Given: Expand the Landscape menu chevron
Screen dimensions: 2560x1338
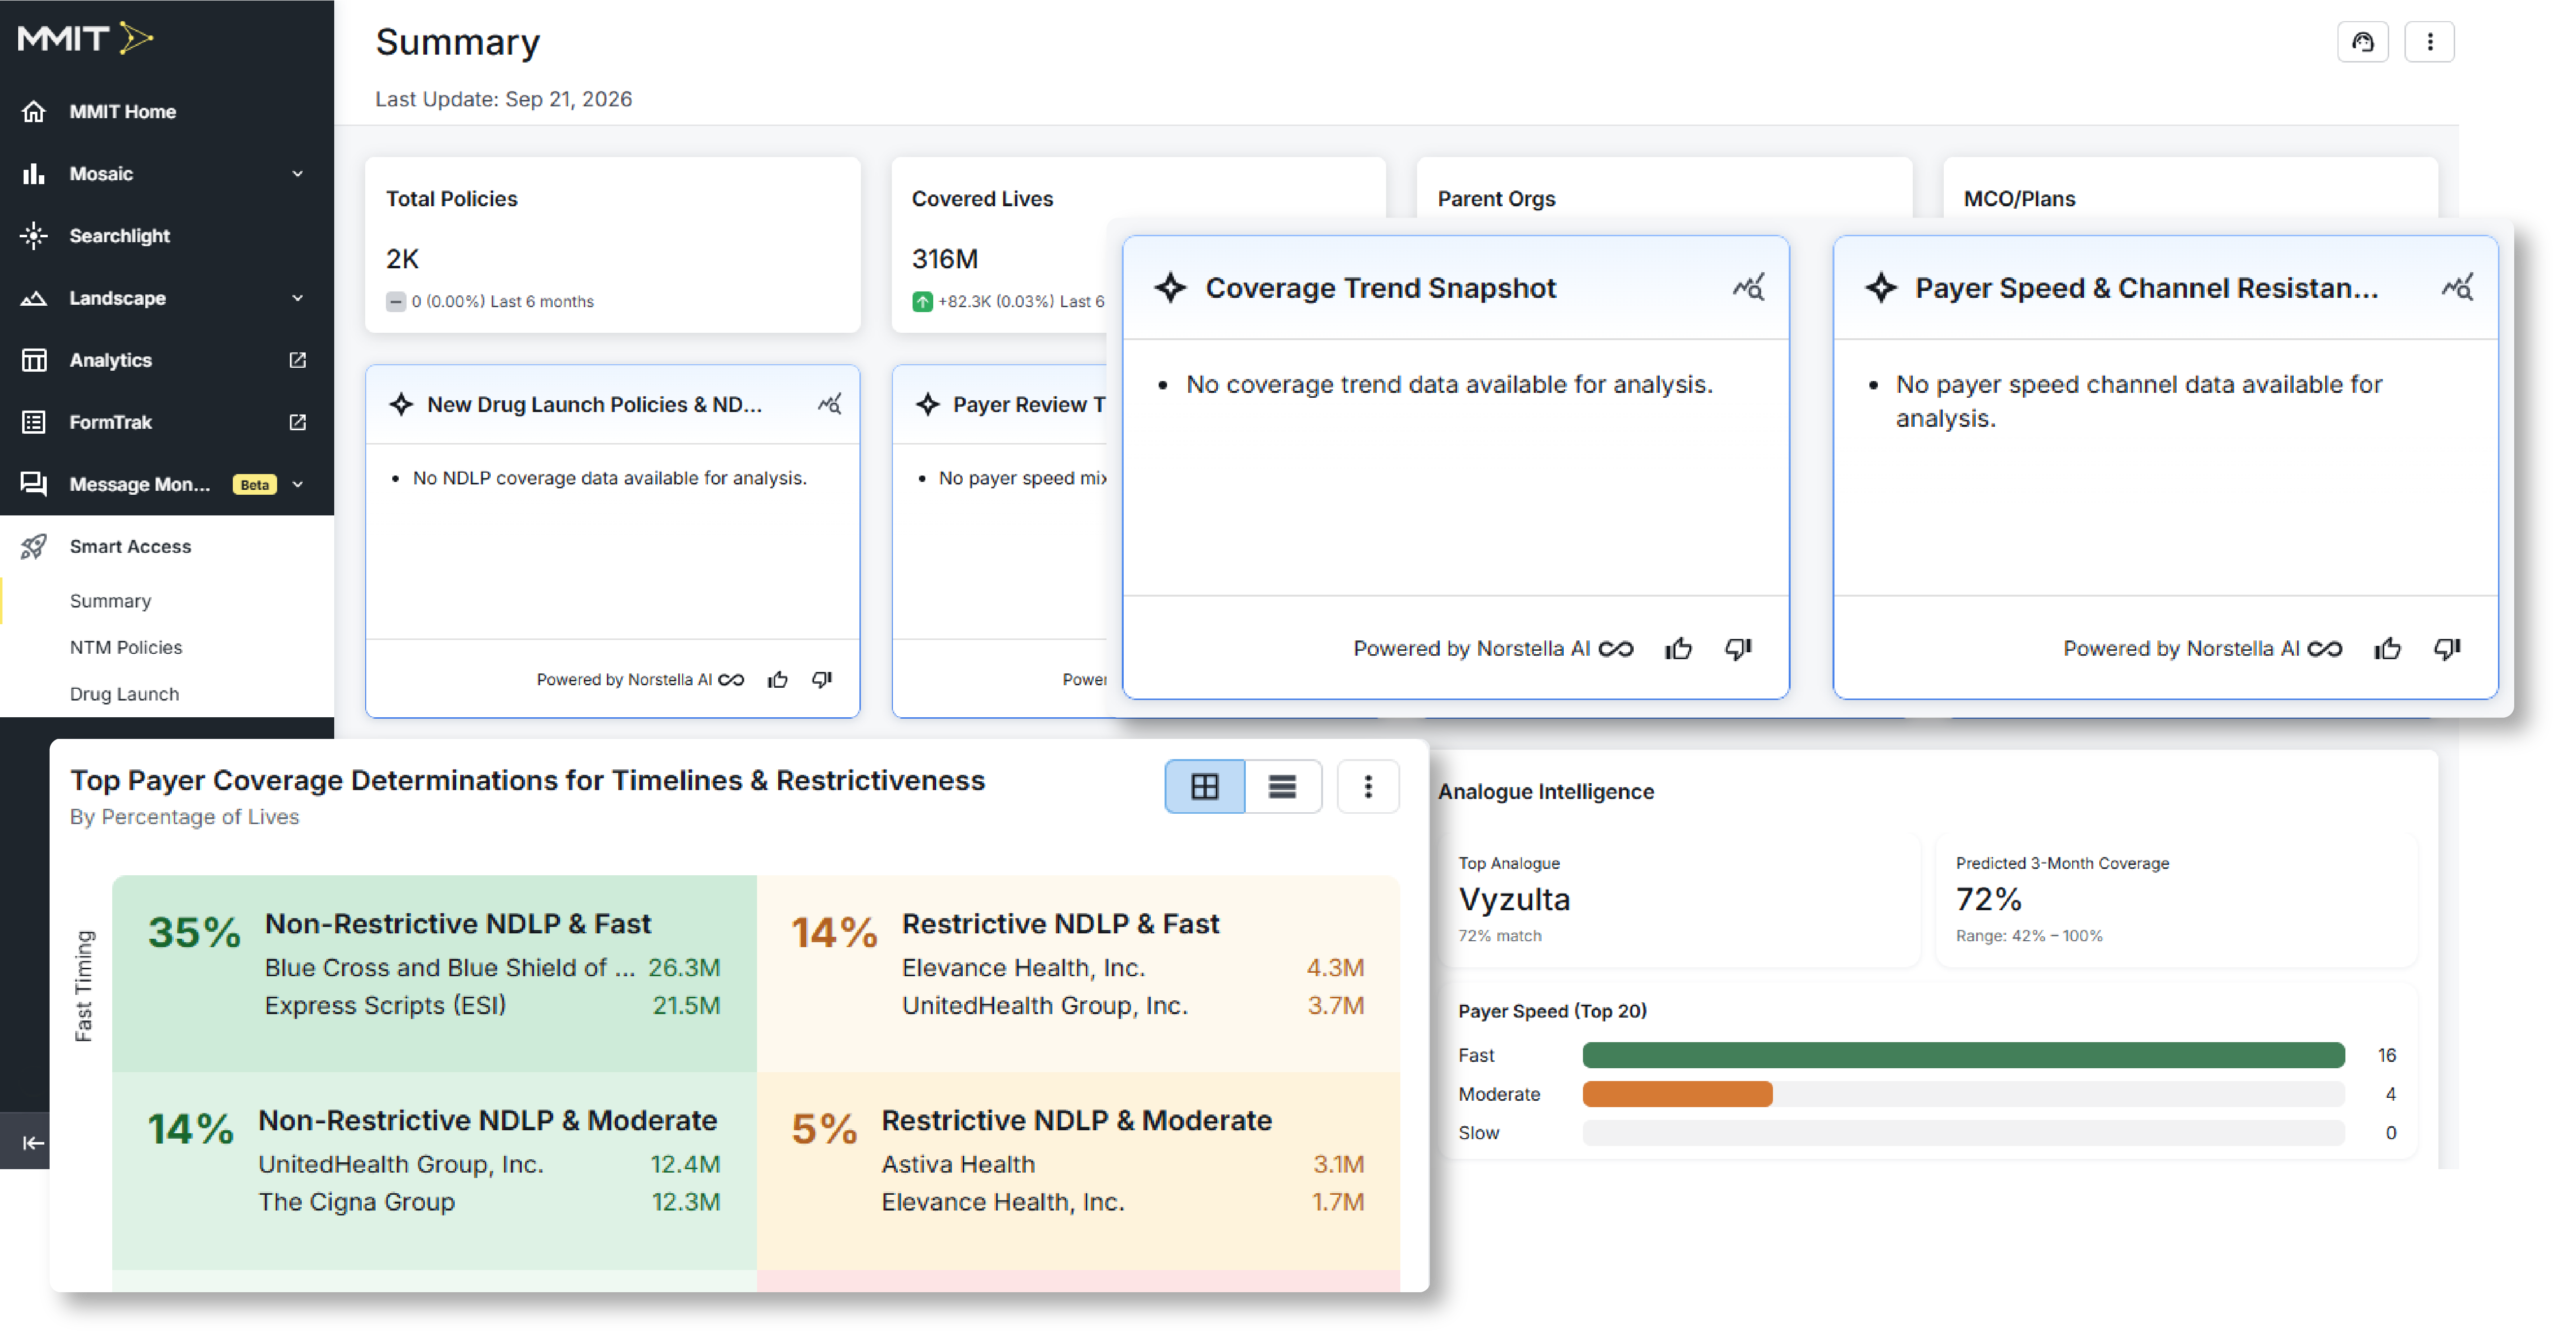Looking at the screenshot, I should coord(297,298).
